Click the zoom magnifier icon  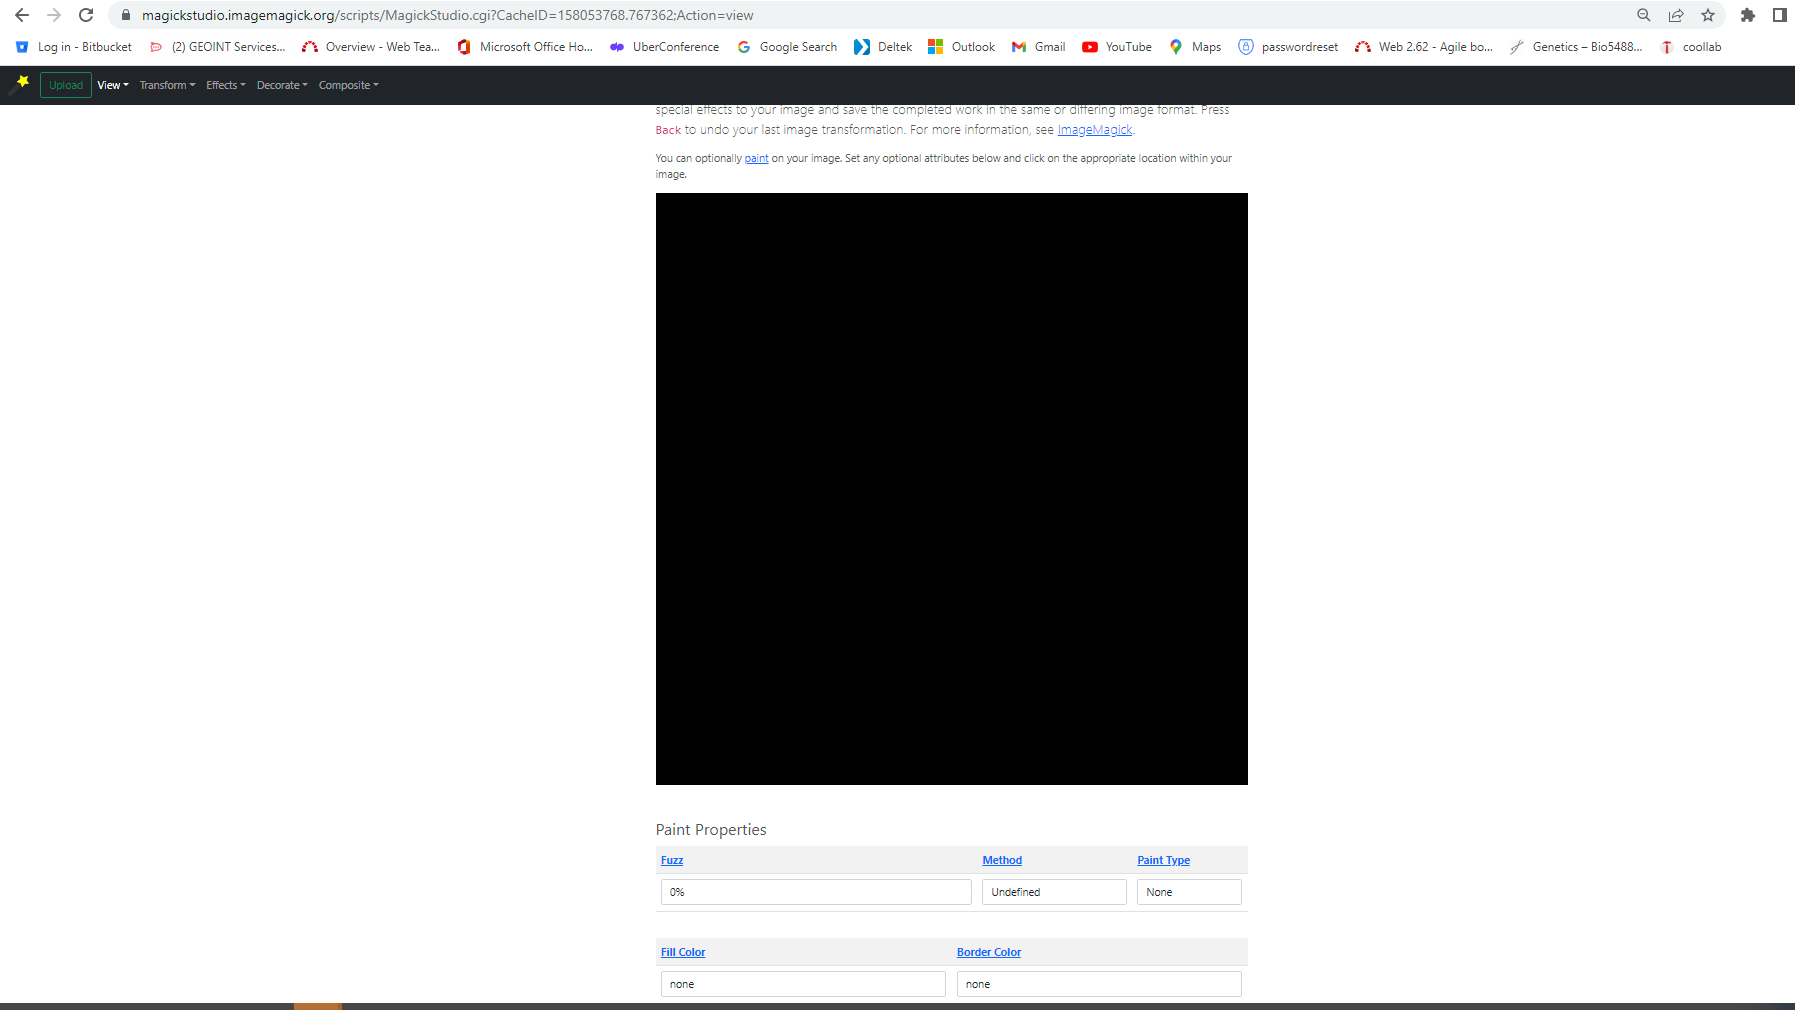click(1644, 15)
